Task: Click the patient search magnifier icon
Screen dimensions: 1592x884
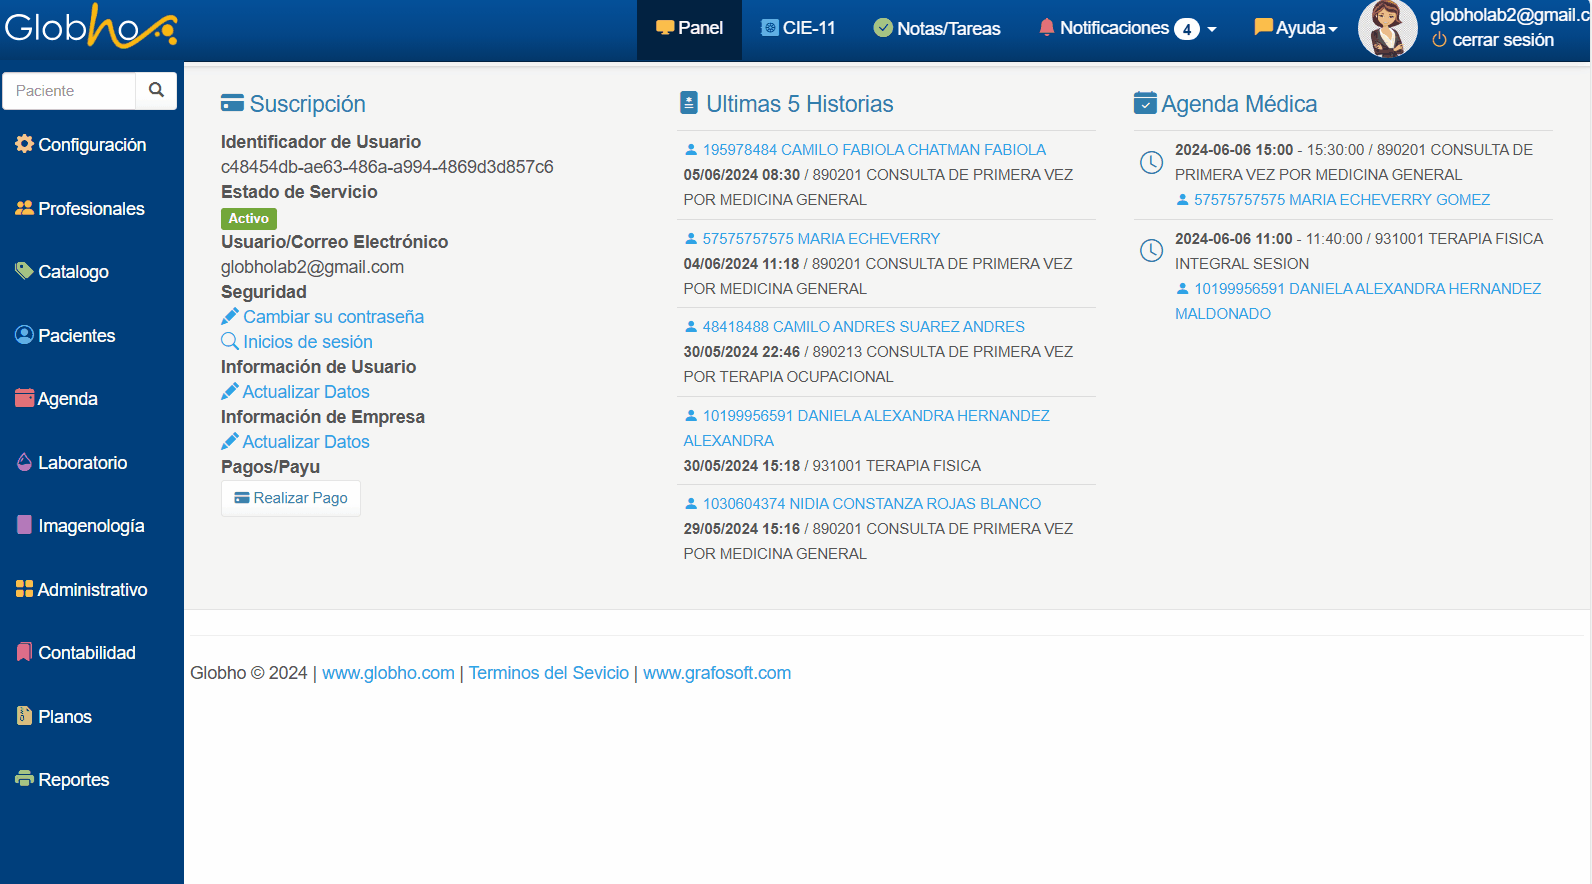Action: 156,90
